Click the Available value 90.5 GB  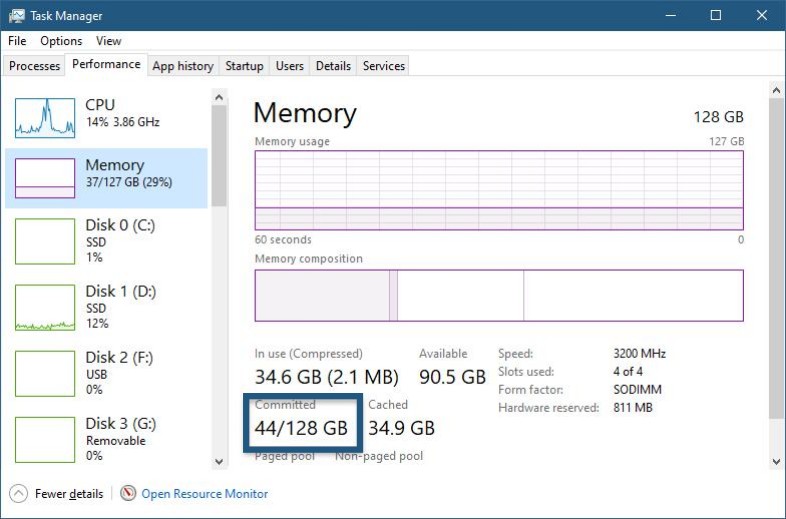click(453, 377)
